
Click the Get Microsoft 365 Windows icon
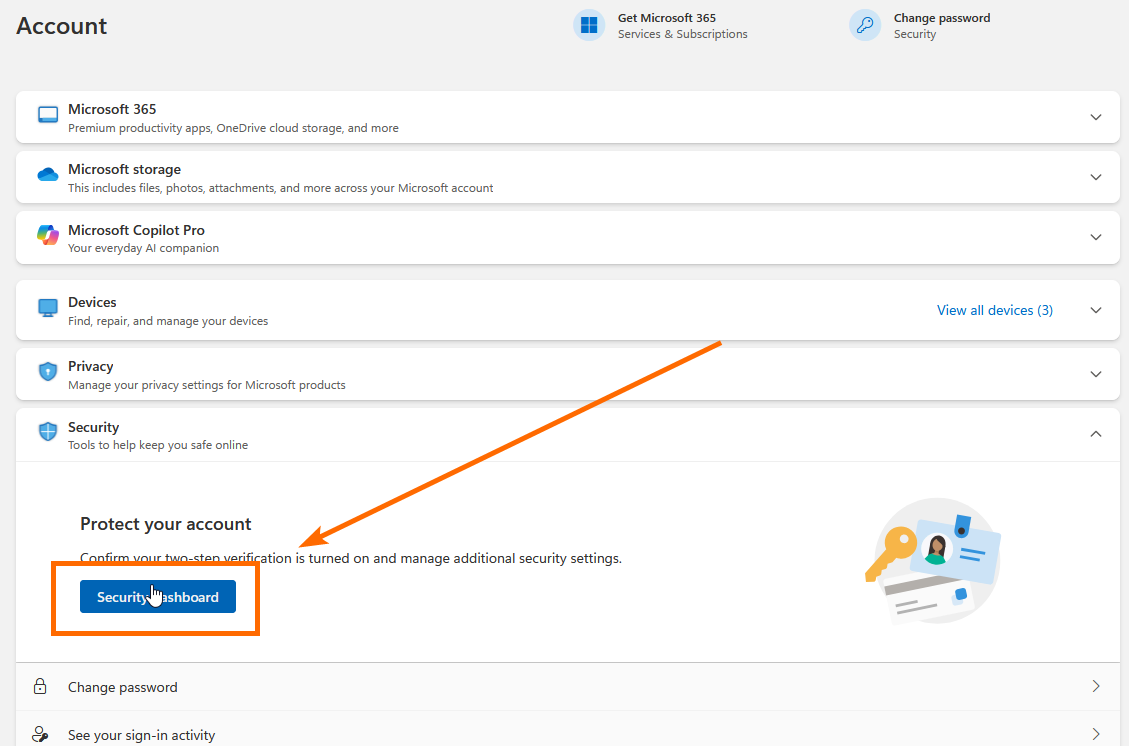[x=589, y=25]
